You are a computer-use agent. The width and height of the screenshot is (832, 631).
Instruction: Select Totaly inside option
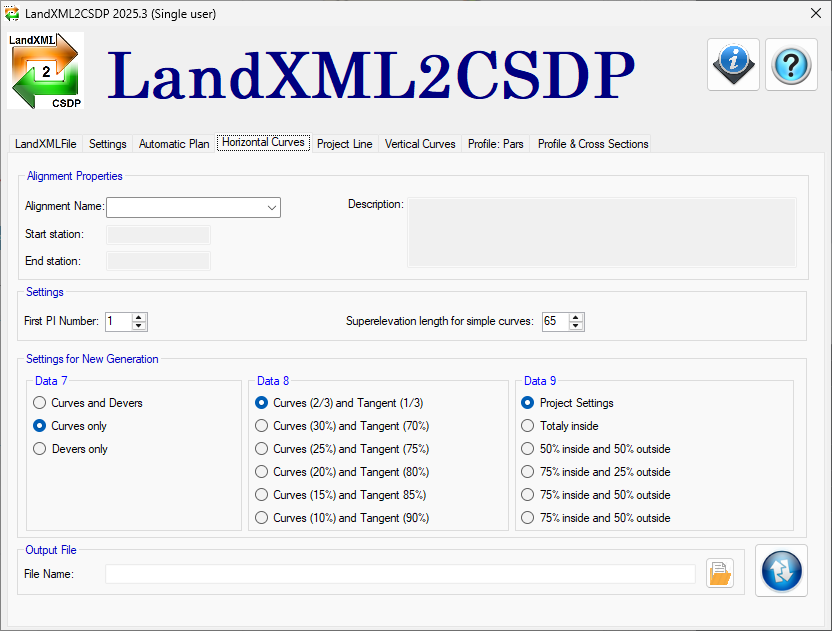point(529,426)
